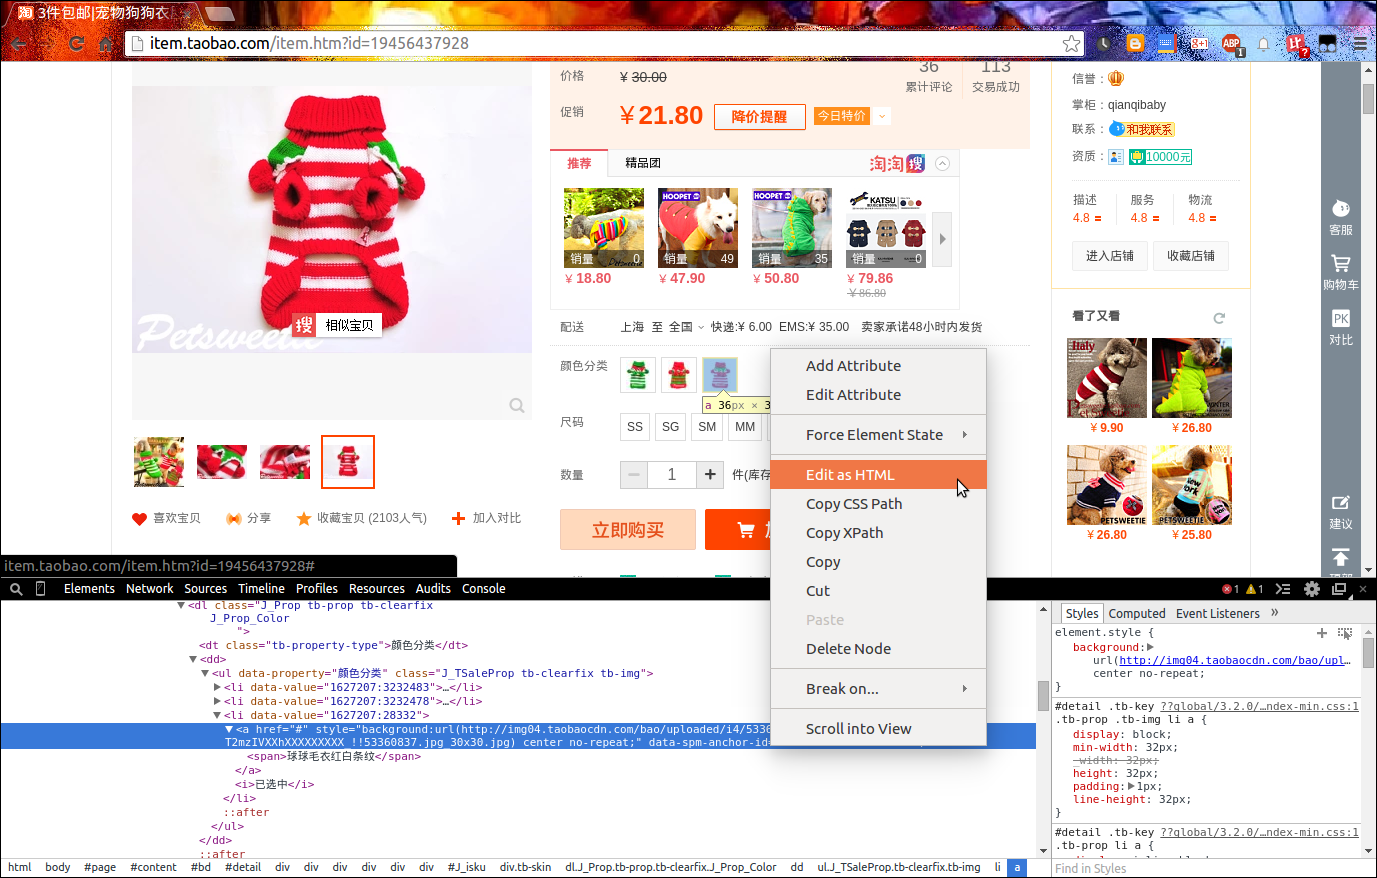Viewport: 1377px width, 878px height.
Task: Expand the Force Element State submenu
Action: [x=878, y=435]
